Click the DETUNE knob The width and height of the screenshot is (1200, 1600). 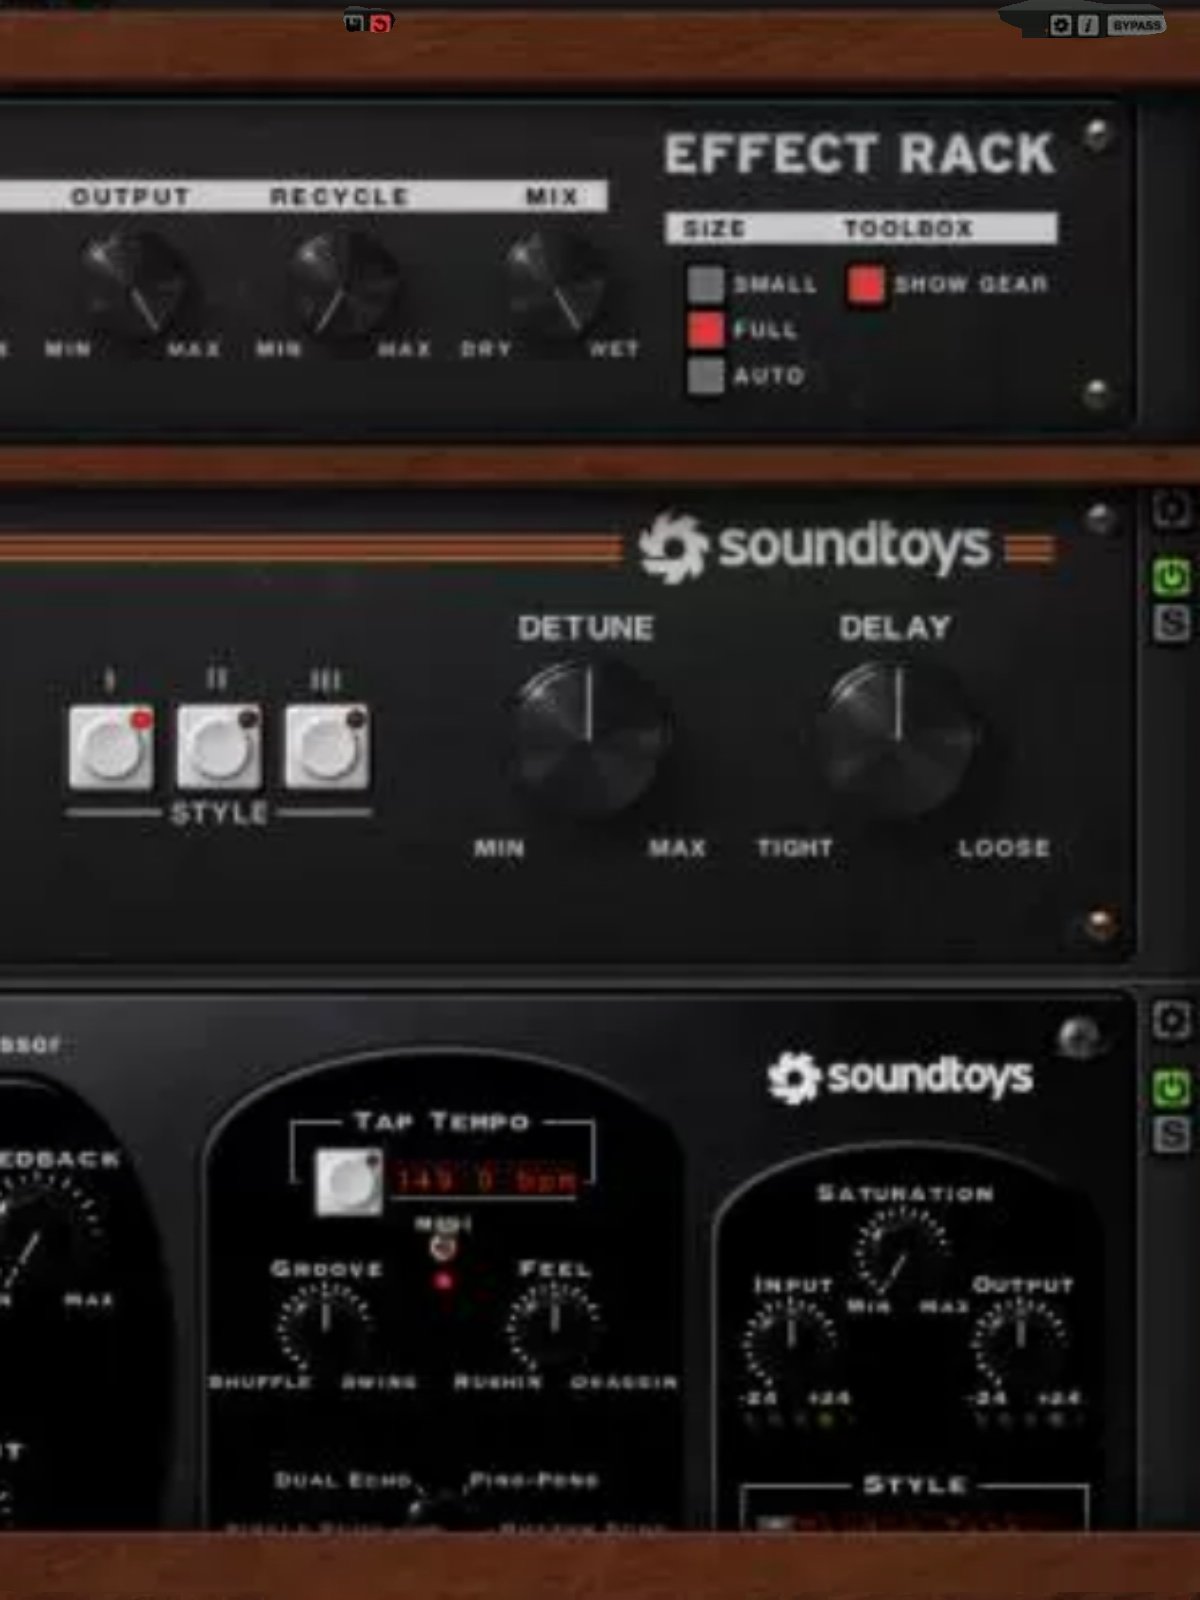(590, 740)
